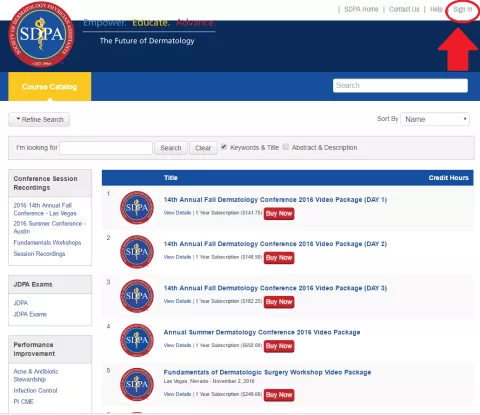Open Annual Summer Dermatology Conference 2016 title
This screenshot has height=415, width=480.
click(262, 332)
